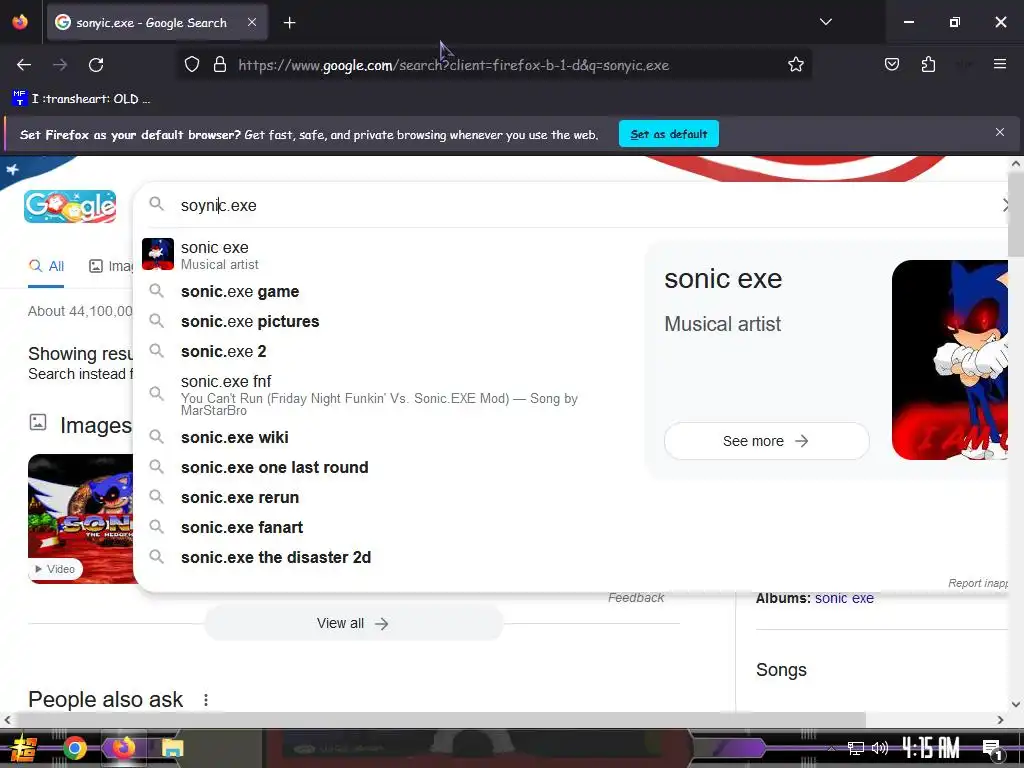Screen dimensions: 1024x768
Task: Click the Firefox icon left of the tab strip
Action: [20, 22]
